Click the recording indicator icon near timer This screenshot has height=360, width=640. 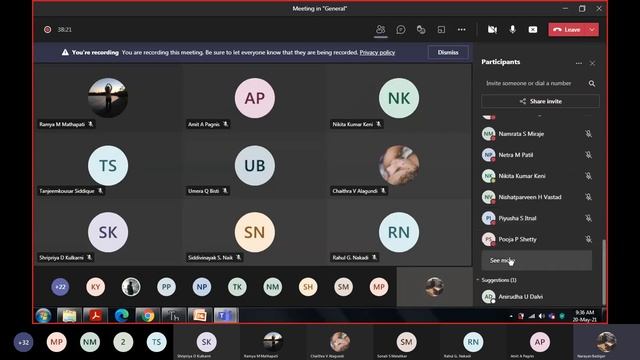47,29
